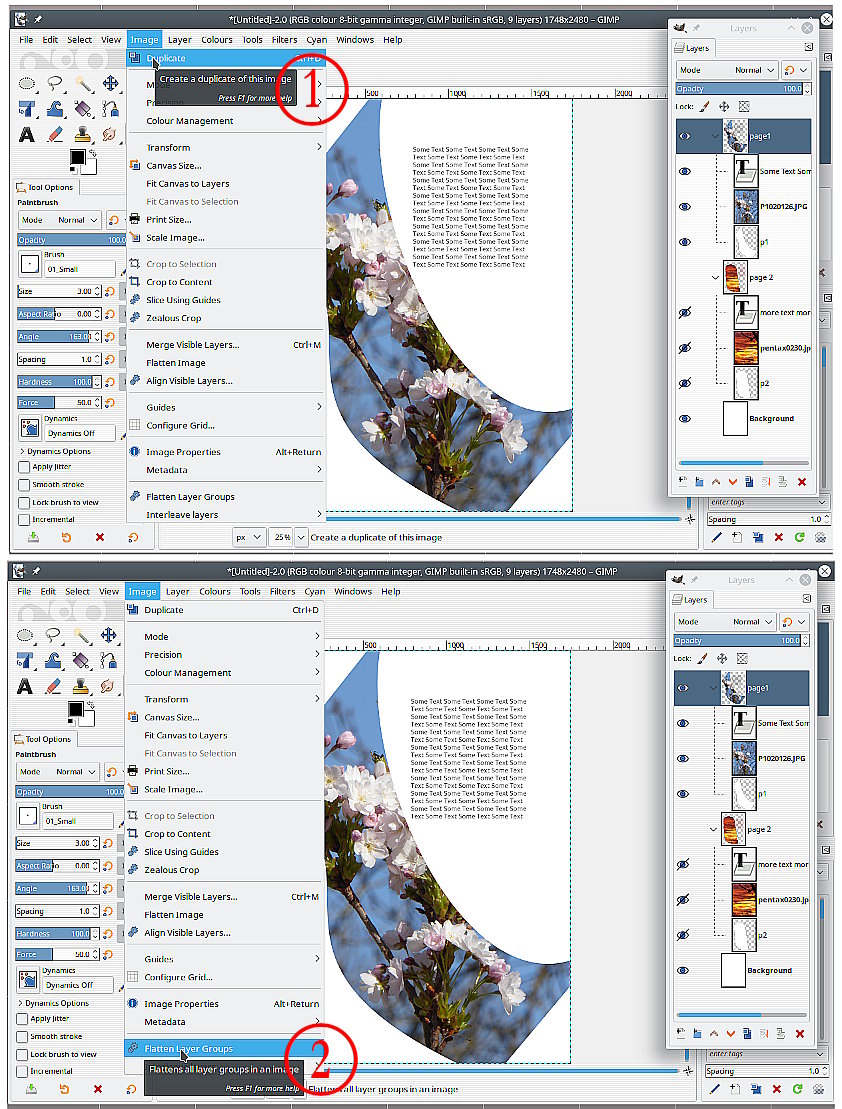The image size is (842, 1109).
Task: Create new layer in upper Layers panel
Action: coord(683,482)
